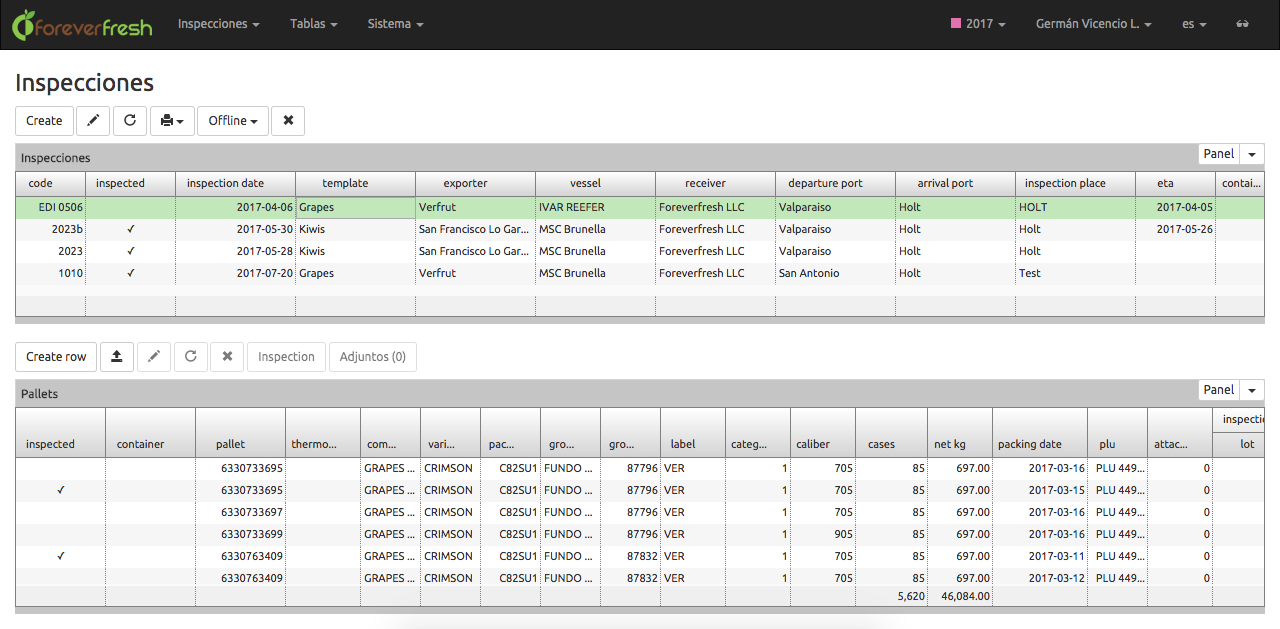The width and height of the screenshot is (1280, 629).
Task: Select San Antonio departure port cell
Action: tap(835, 273)
